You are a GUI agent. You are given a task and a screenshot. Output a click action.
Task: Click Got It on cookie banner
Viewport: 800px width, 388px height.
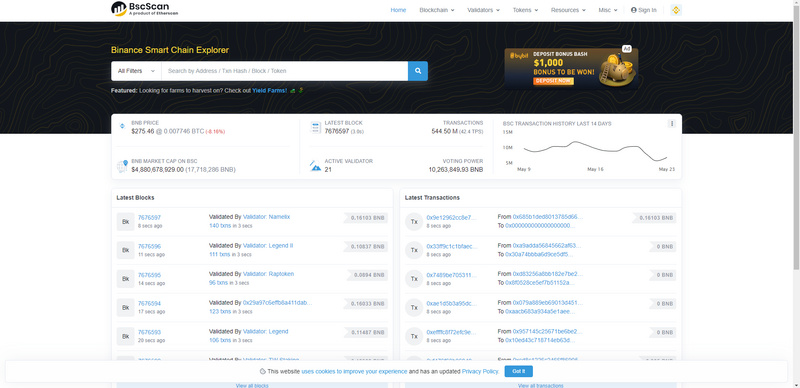pyautogui.click(x=518, y=371)
